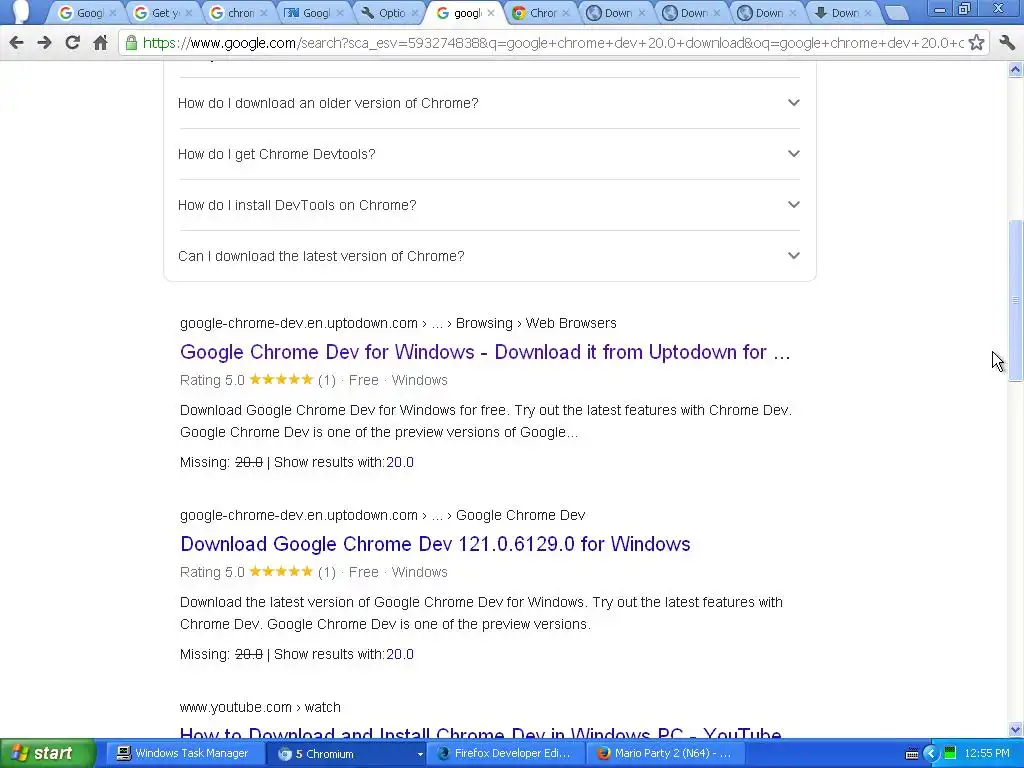Click the green Task Manager CPU tray icon
The width and height of the screenshot is (1024, 768).
click(950, 754)
